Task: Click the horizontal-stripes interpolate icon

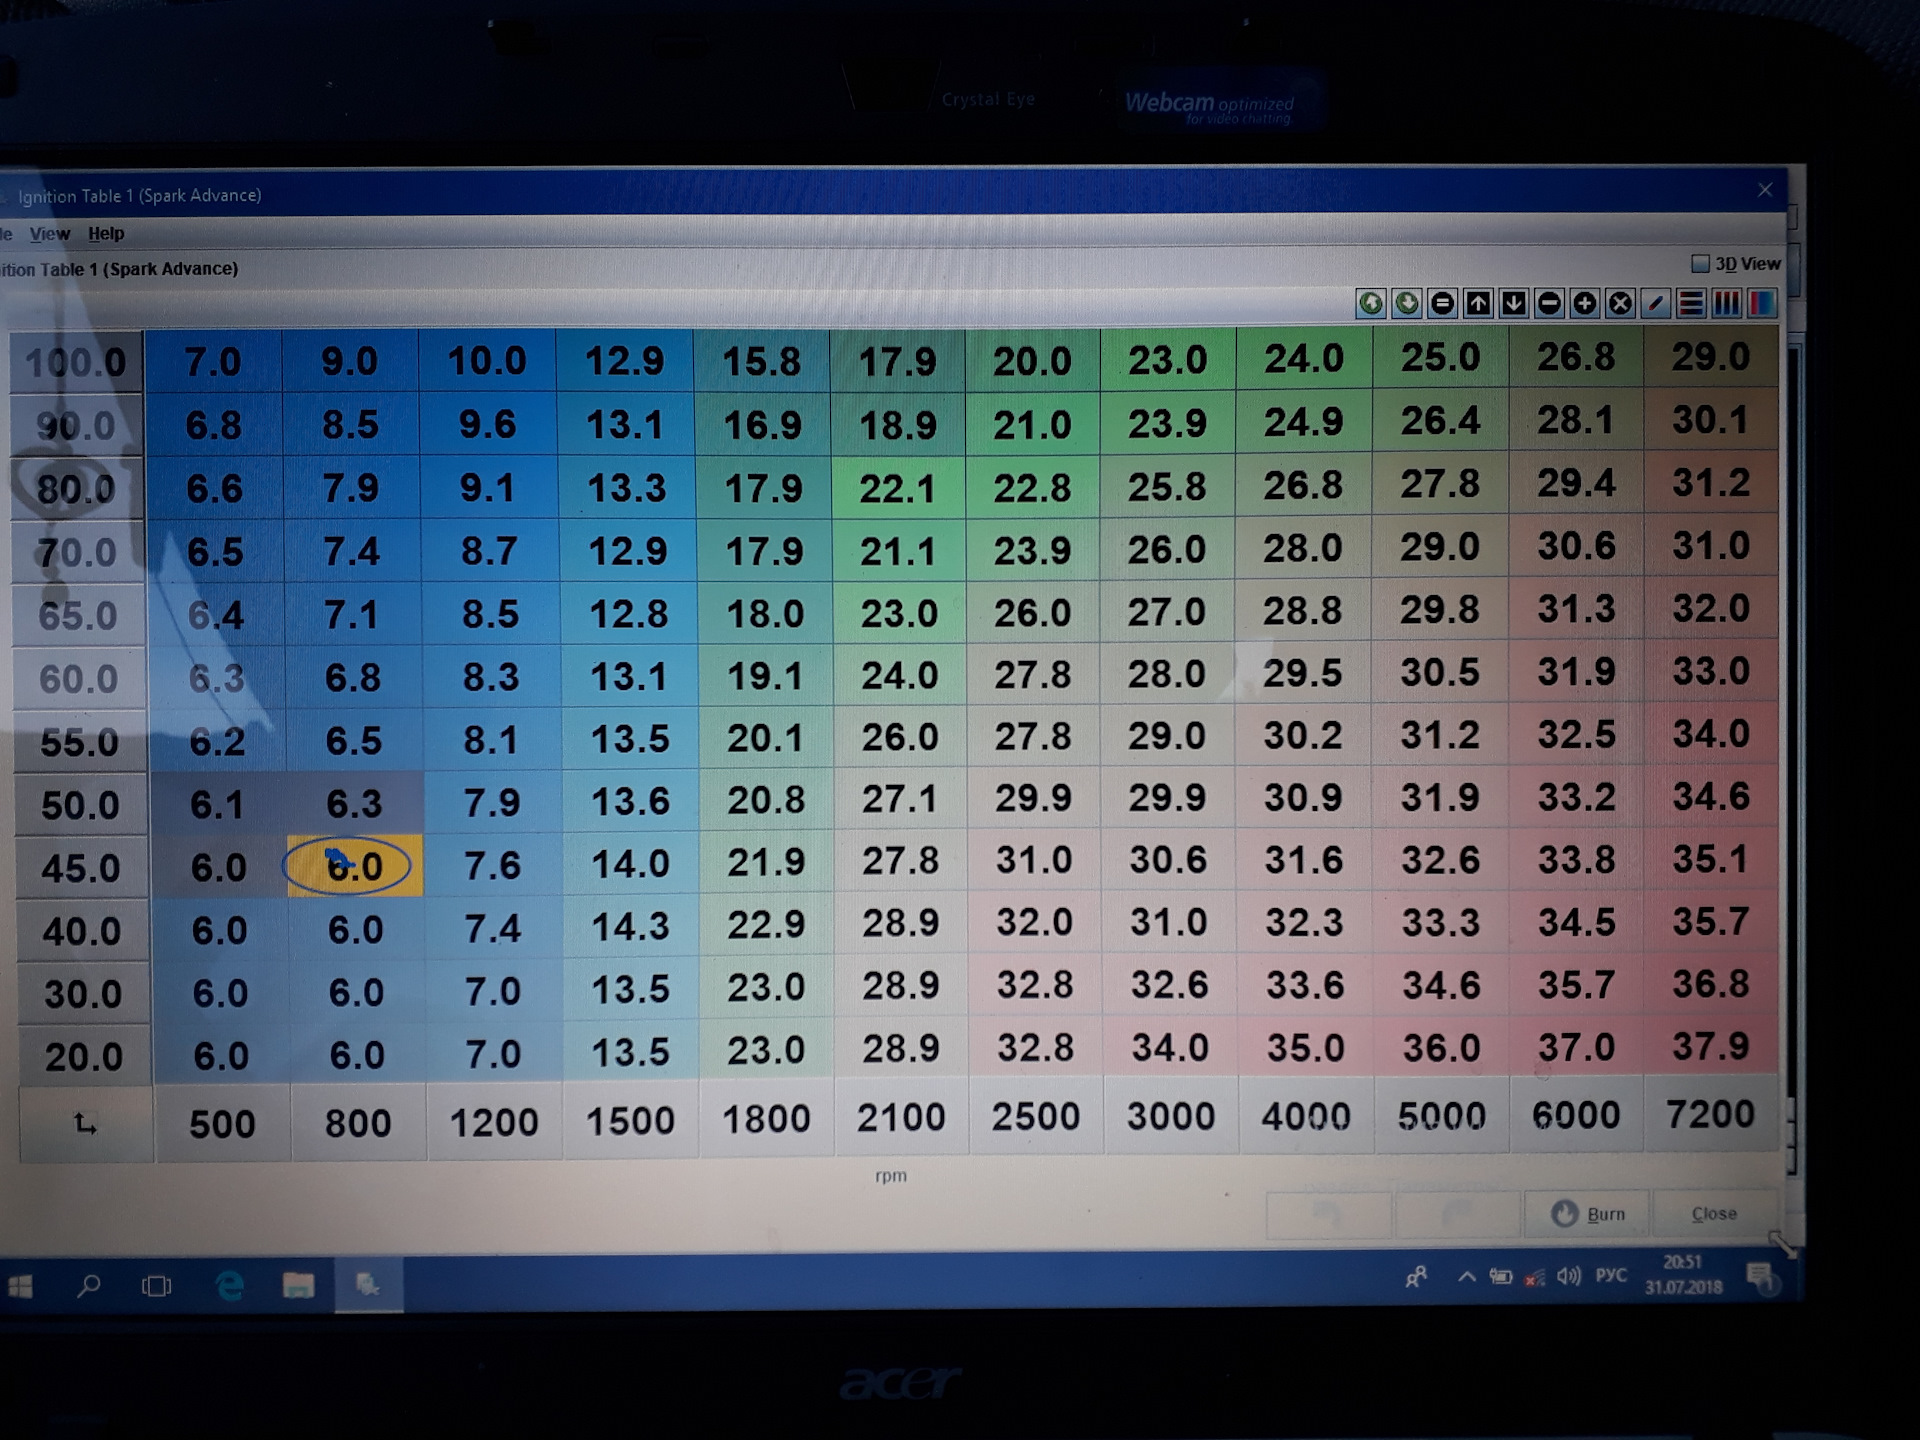Action: 1691,303
